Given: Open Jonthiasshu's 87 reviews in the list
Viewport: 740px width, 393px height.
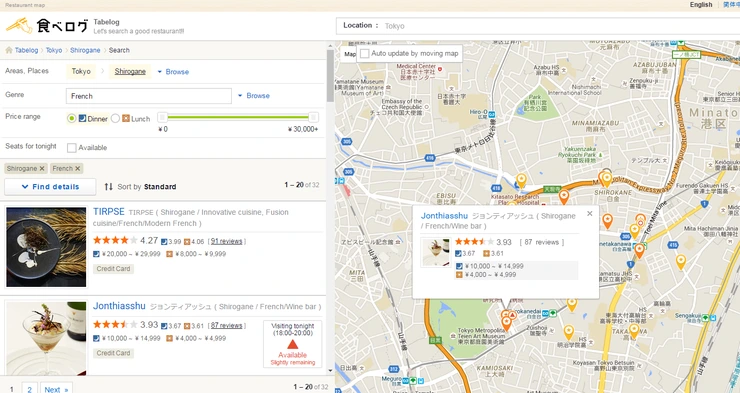Looking at the screenshot, I should [227, 326].
